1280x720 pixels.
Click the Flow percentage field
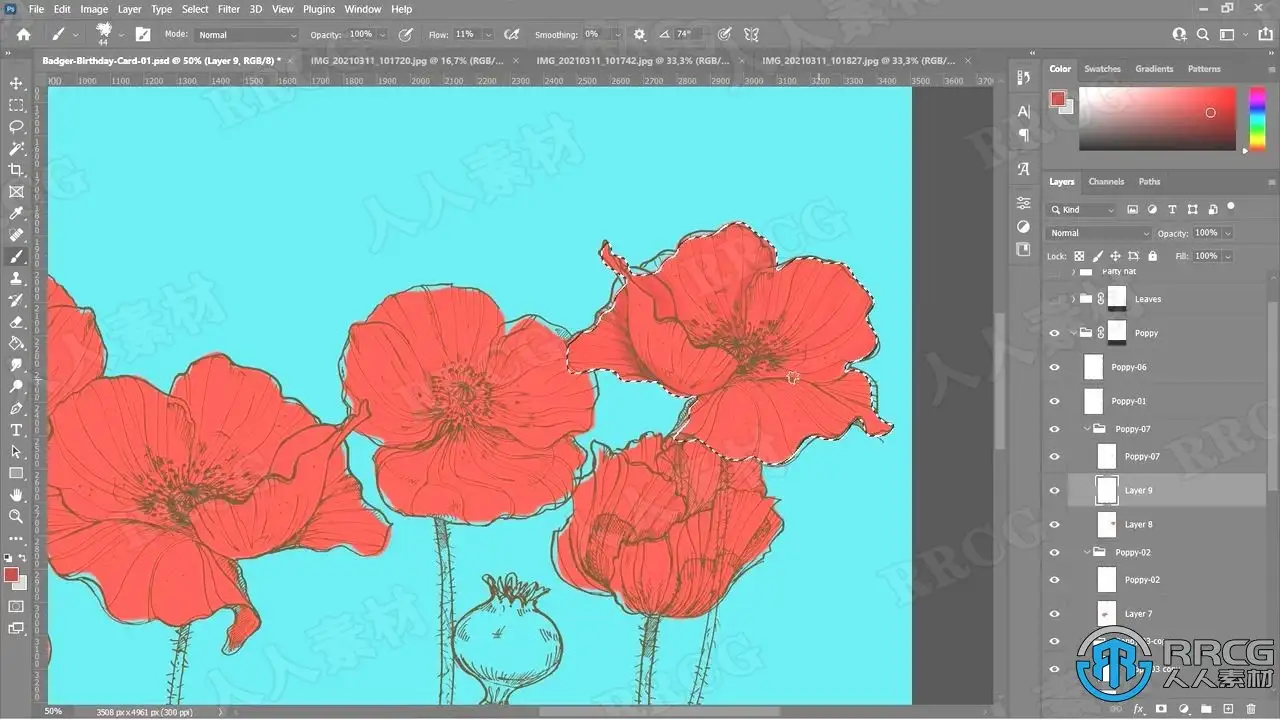(465, 34)
